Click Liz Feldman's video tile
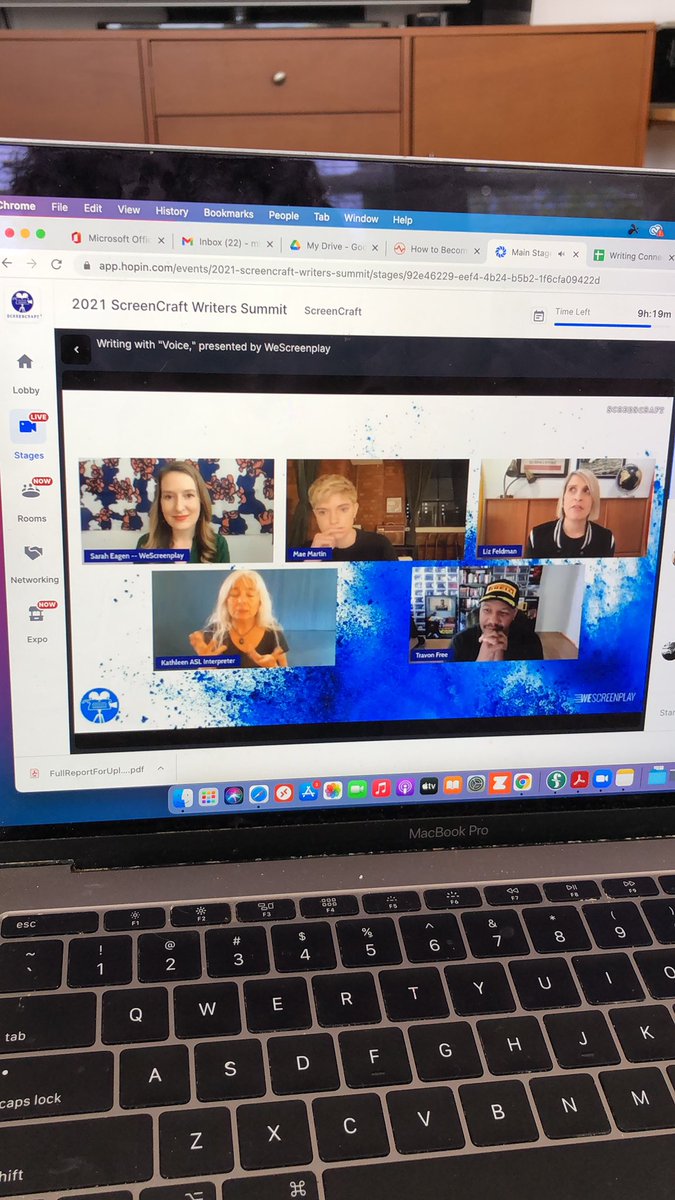This screenshot has width=675, height=1200. 567,507
